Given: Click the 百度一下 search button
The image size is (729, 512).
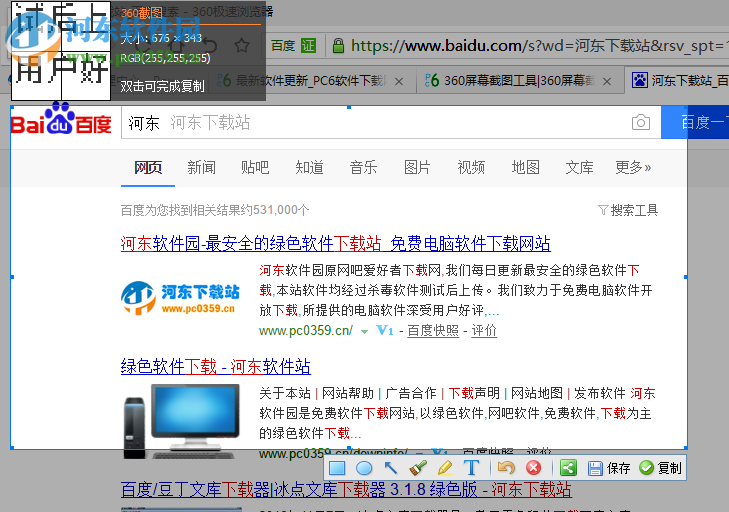Looking at the screenshot, I should (x=695, y=122).
